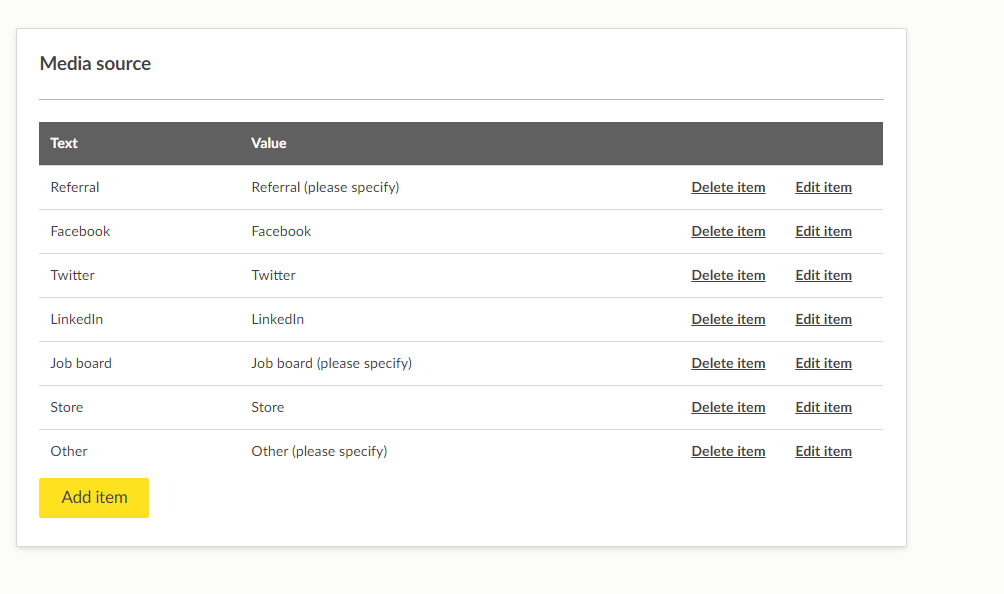Image resolution: width=1004 pixels, height=594 pixels.
Task: Delete the Store item
Action: pyautogui.click(x=728, y=407)
